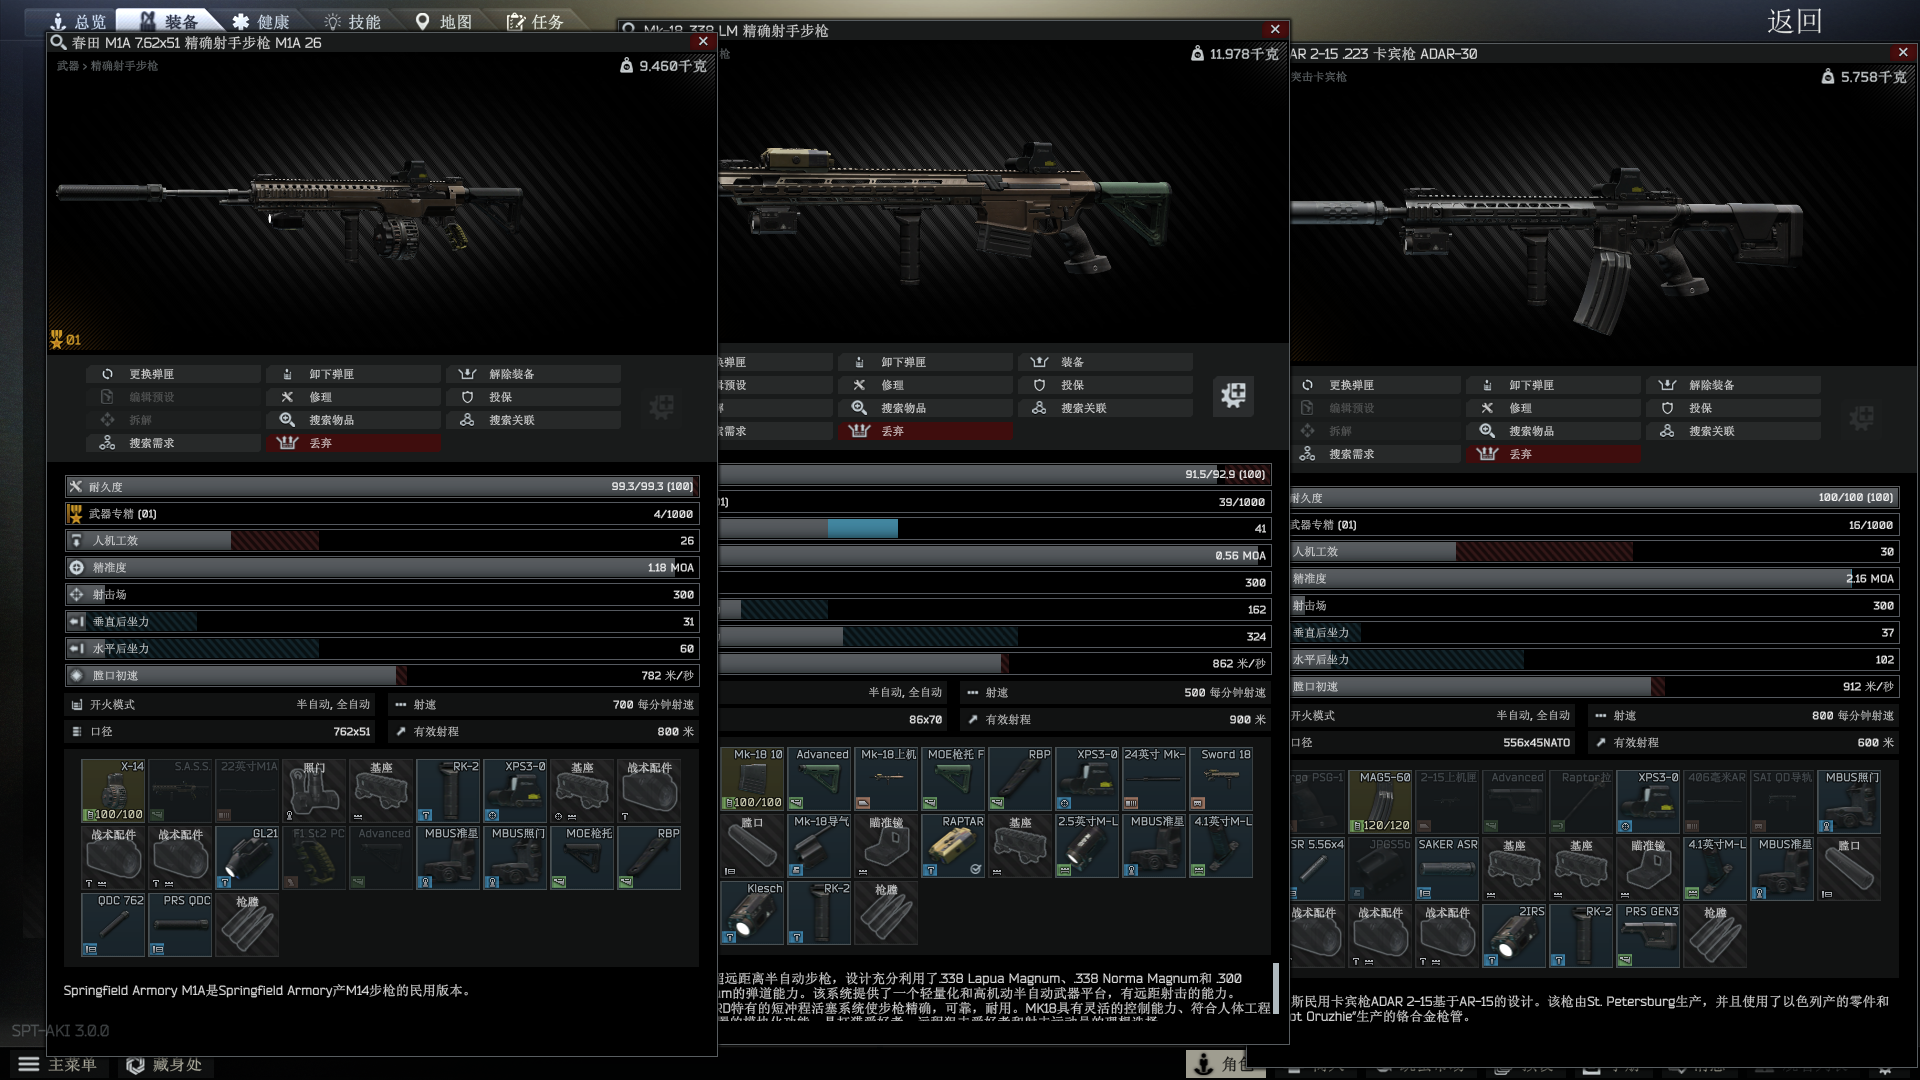This screenshot has height=1080, width=1920.
Task: Select PRS QDC suppressor slot
Action: click(x=180, y=925)
